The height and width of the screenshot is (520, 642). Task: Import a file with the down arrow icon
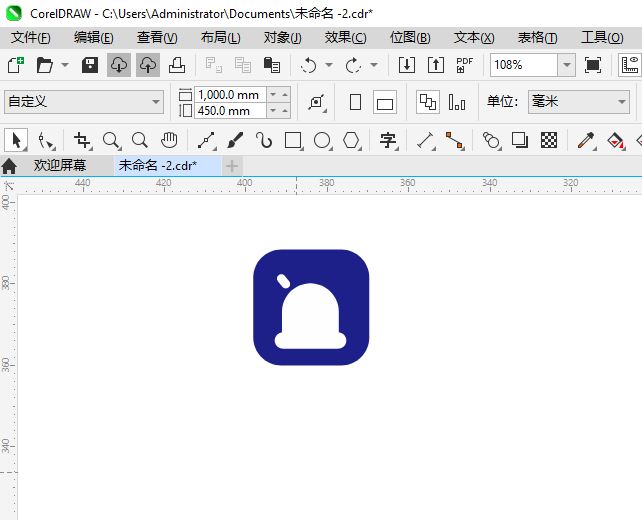(x=407, y=65)
